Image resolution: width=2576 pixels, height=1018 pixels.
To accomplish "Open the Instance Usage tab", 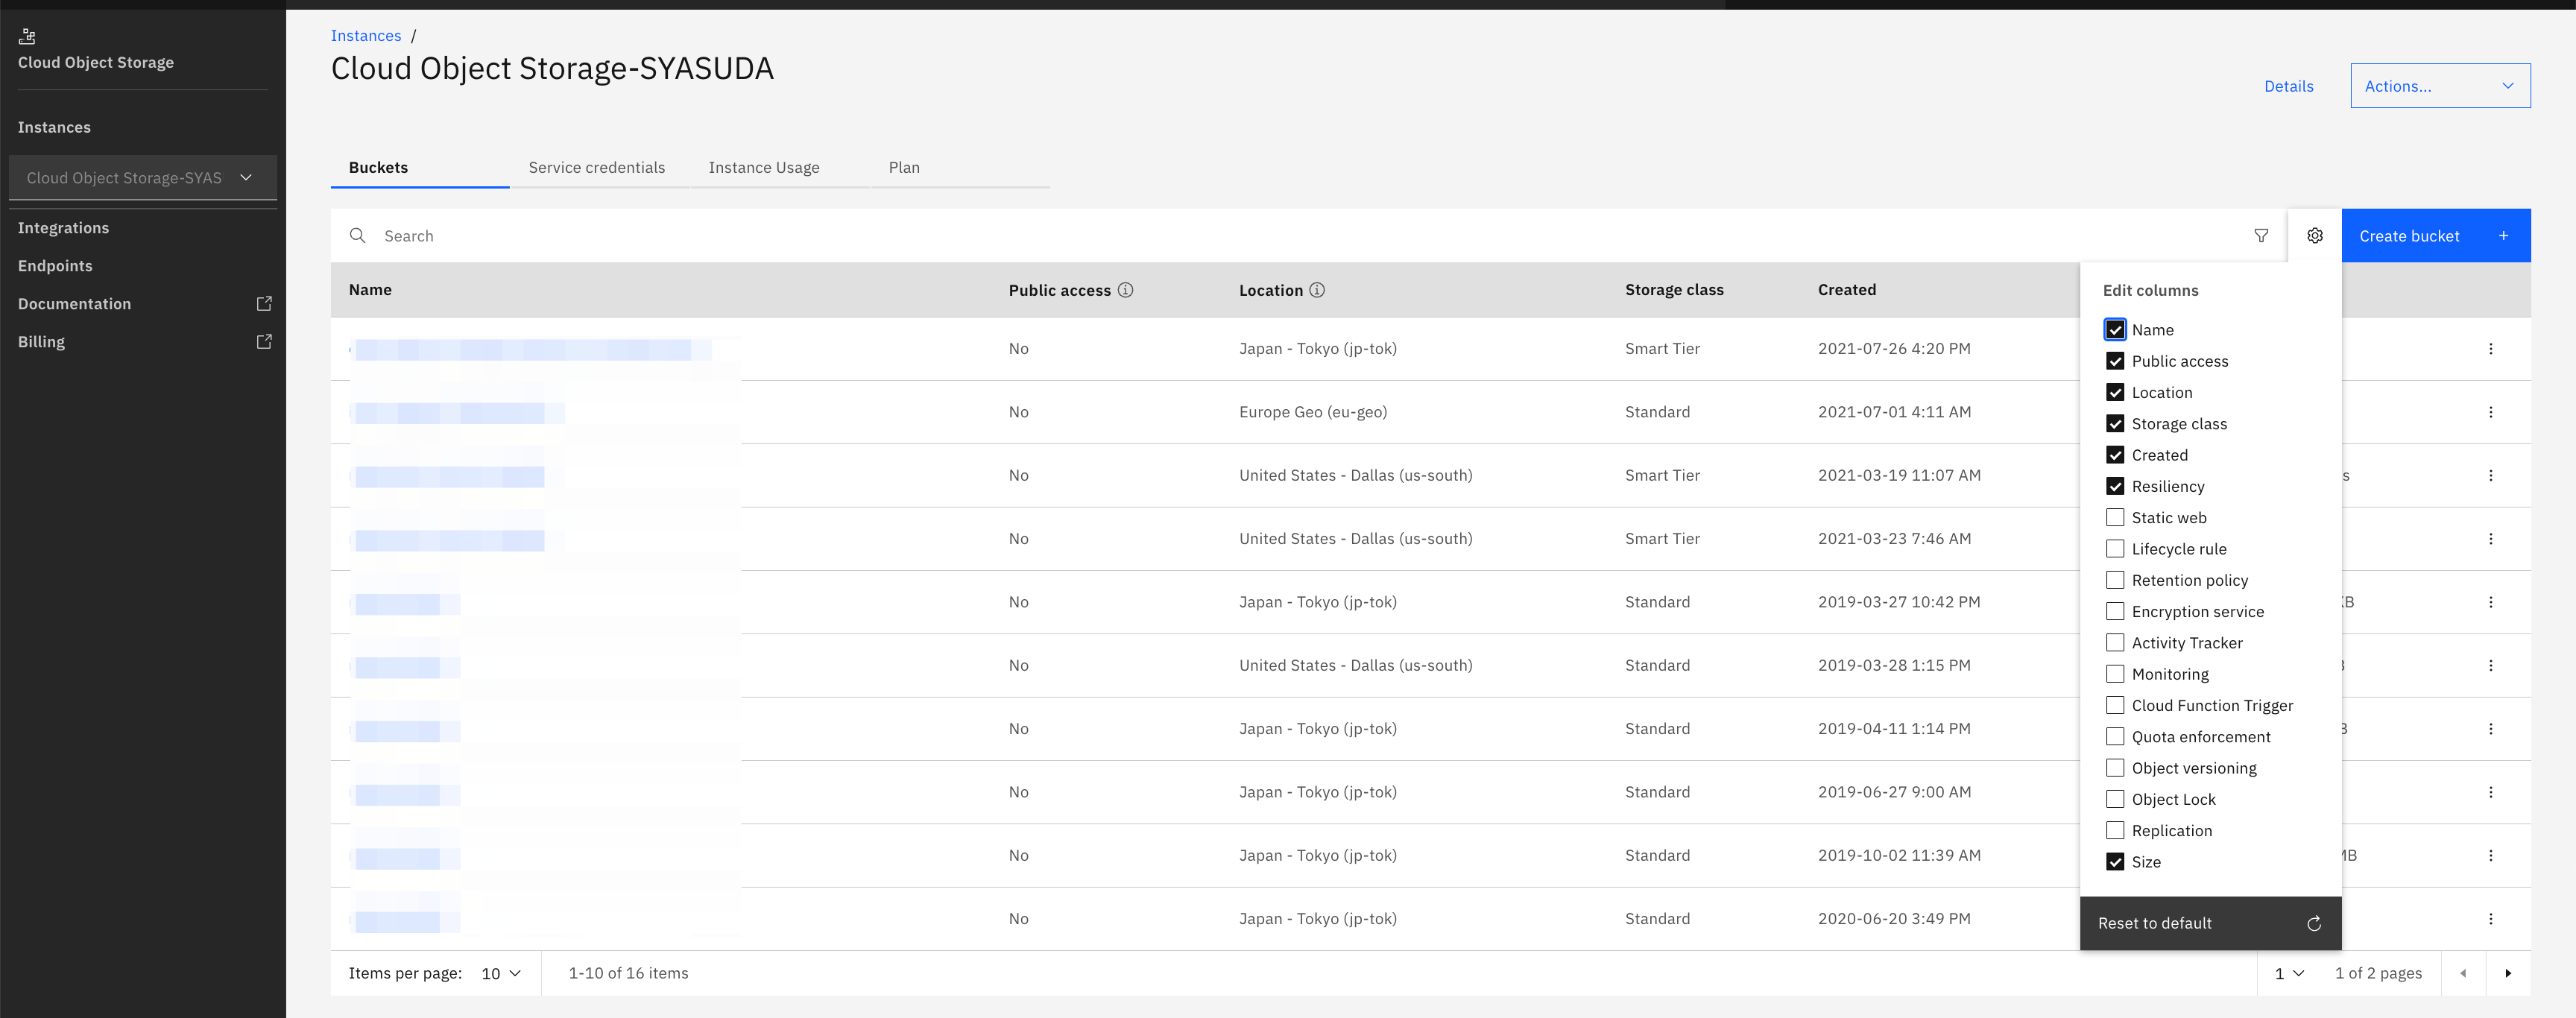I will coord(763,168).
